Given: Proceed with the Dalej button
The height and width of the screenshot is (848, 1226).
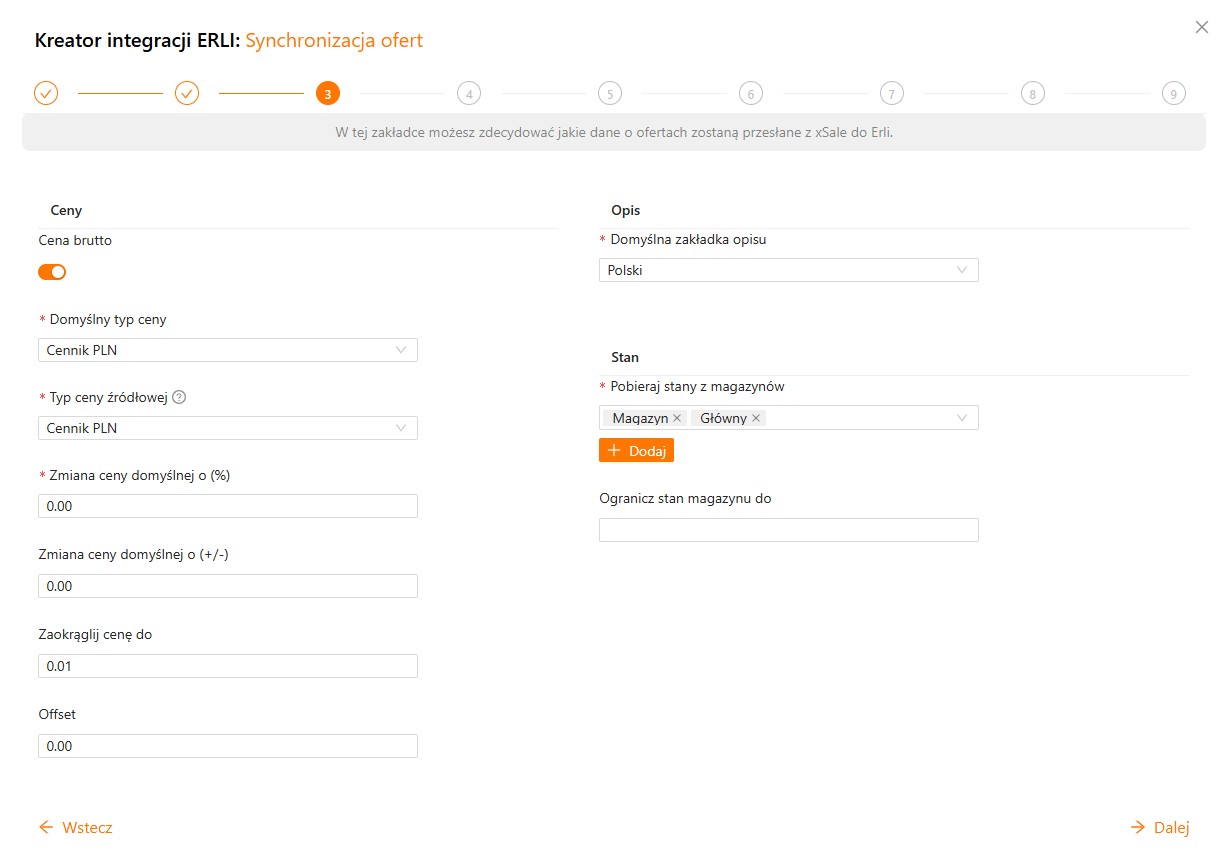Looking at the screenshot, I should click(x=1160, y=827).
